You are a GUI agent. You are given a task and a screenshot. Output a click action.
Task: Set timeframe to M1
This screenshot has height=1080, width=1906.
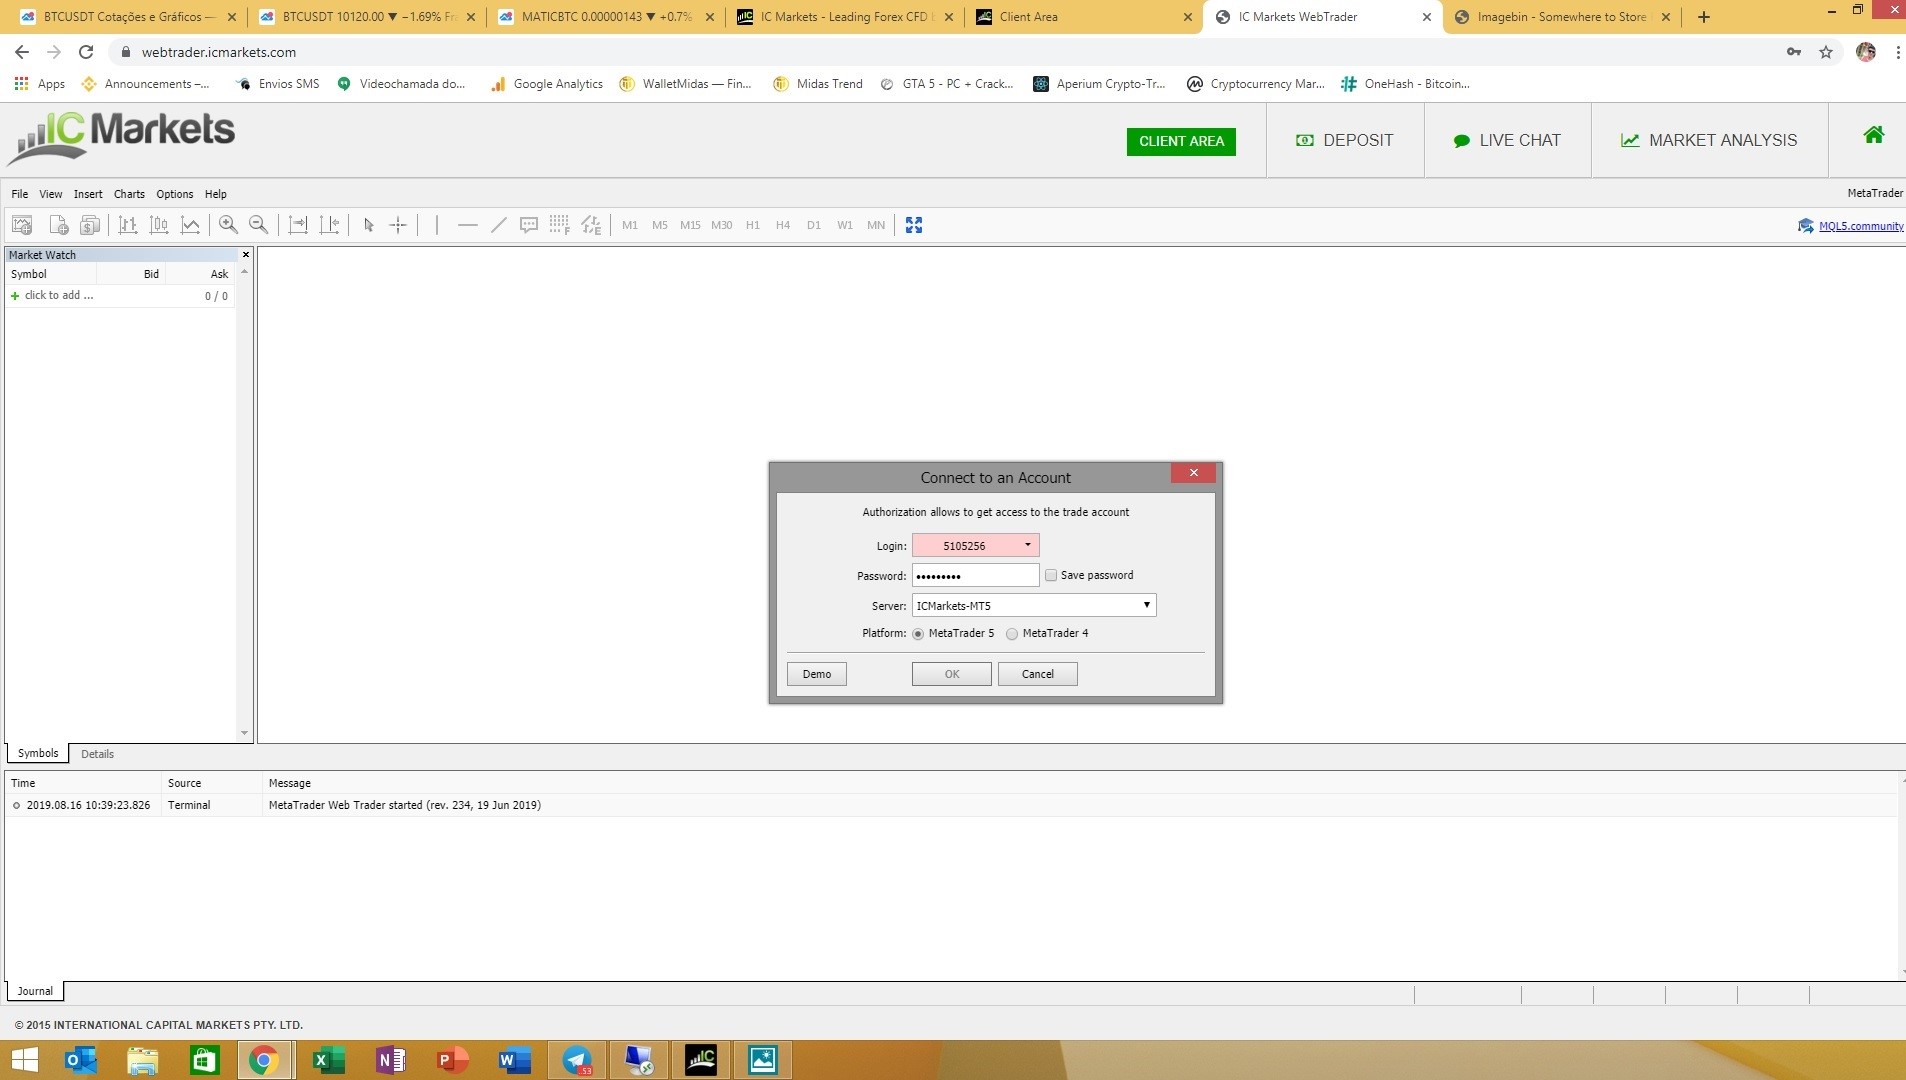point(630,225)
